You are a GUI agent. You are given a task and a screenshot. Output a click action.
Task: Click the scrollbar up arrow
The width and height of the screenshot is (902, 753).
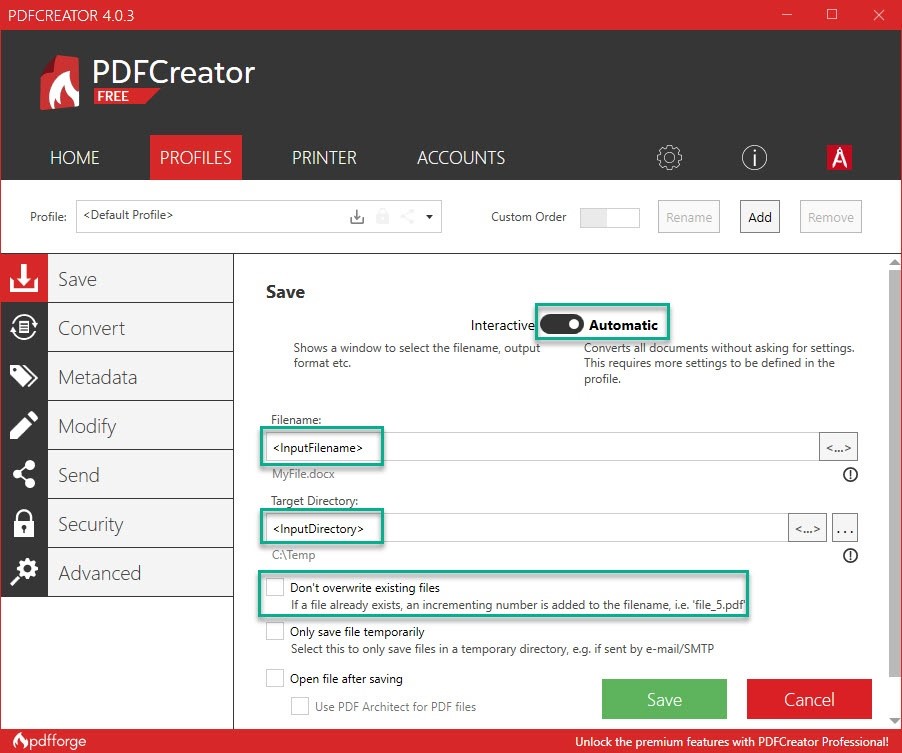(895, 262)
